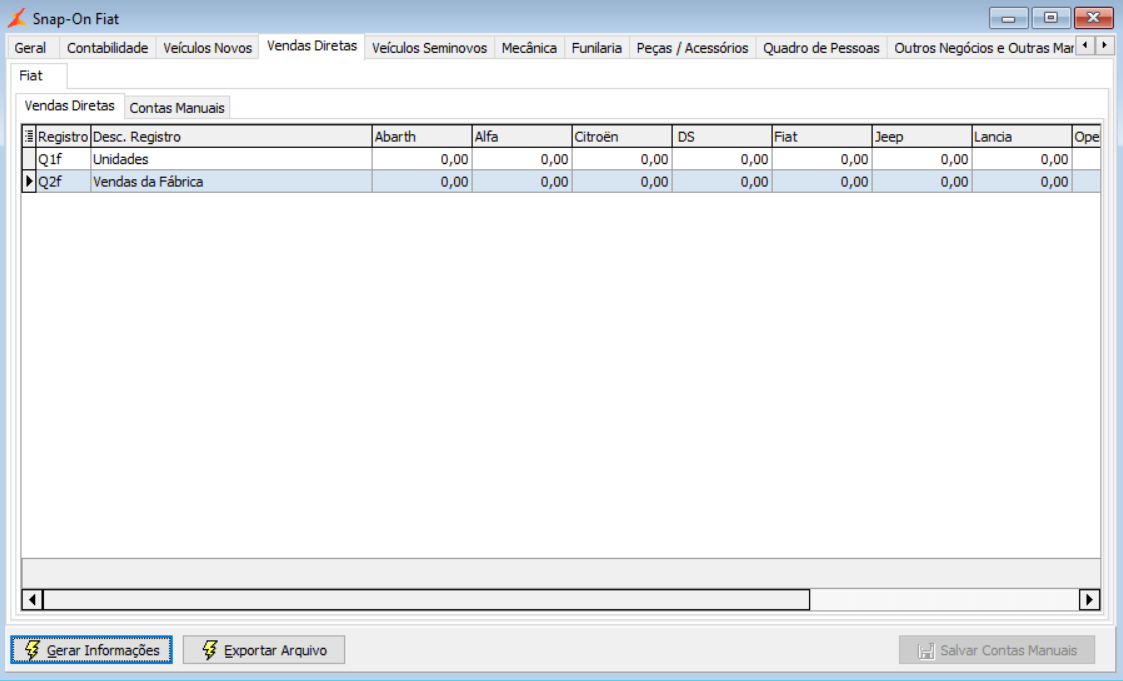This screenshot has width=1123, height=681.
Task: Open the Mecânica tab
Action: point(529,48)
